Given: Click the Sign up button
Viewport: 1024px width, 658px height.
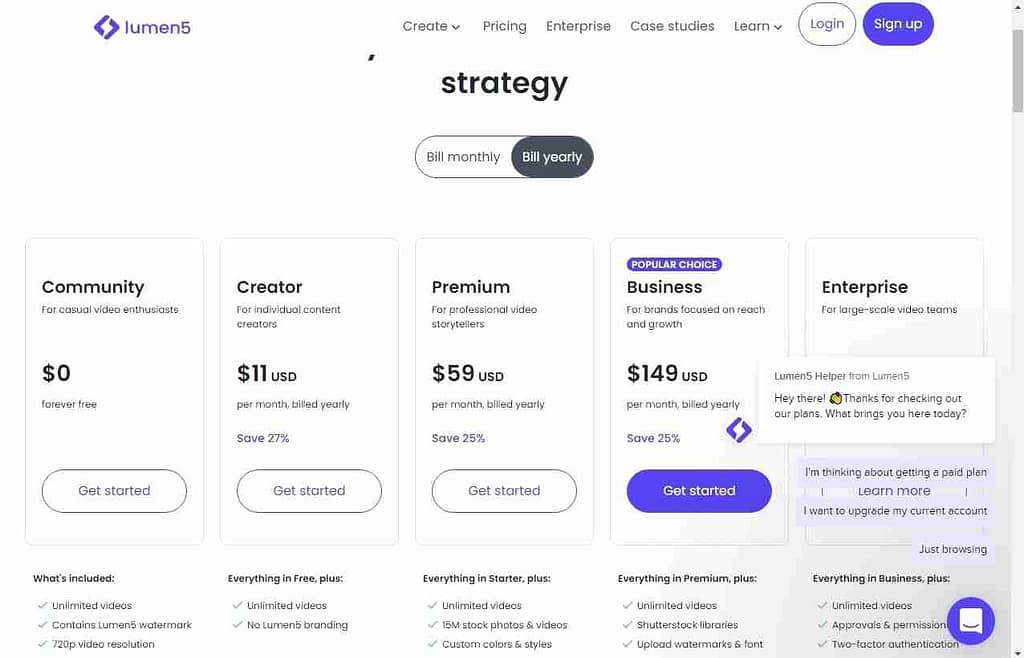Looking at the screenshot, I should click(897, 23).
